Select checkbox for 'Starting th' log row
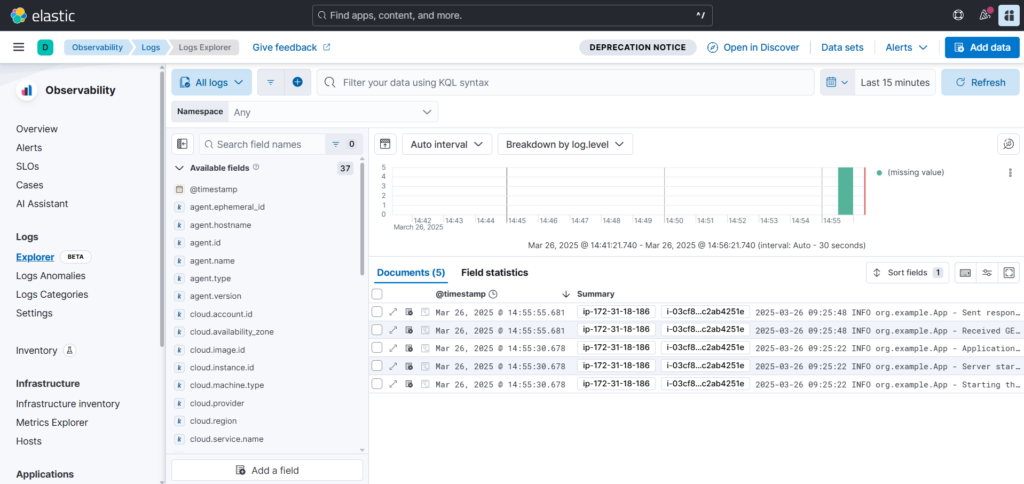The width and height of the screenshot is (1024, 484). (x=377, y=384)
